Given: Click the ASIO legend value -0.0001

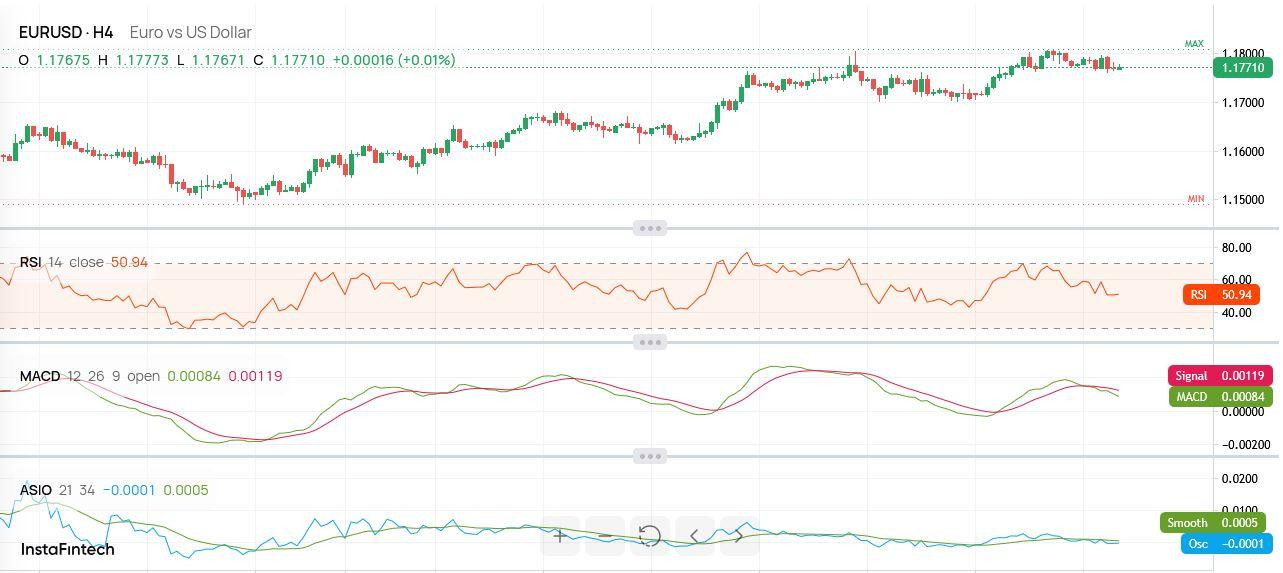Looking at the screenshot, I should [x=129, y=490].
